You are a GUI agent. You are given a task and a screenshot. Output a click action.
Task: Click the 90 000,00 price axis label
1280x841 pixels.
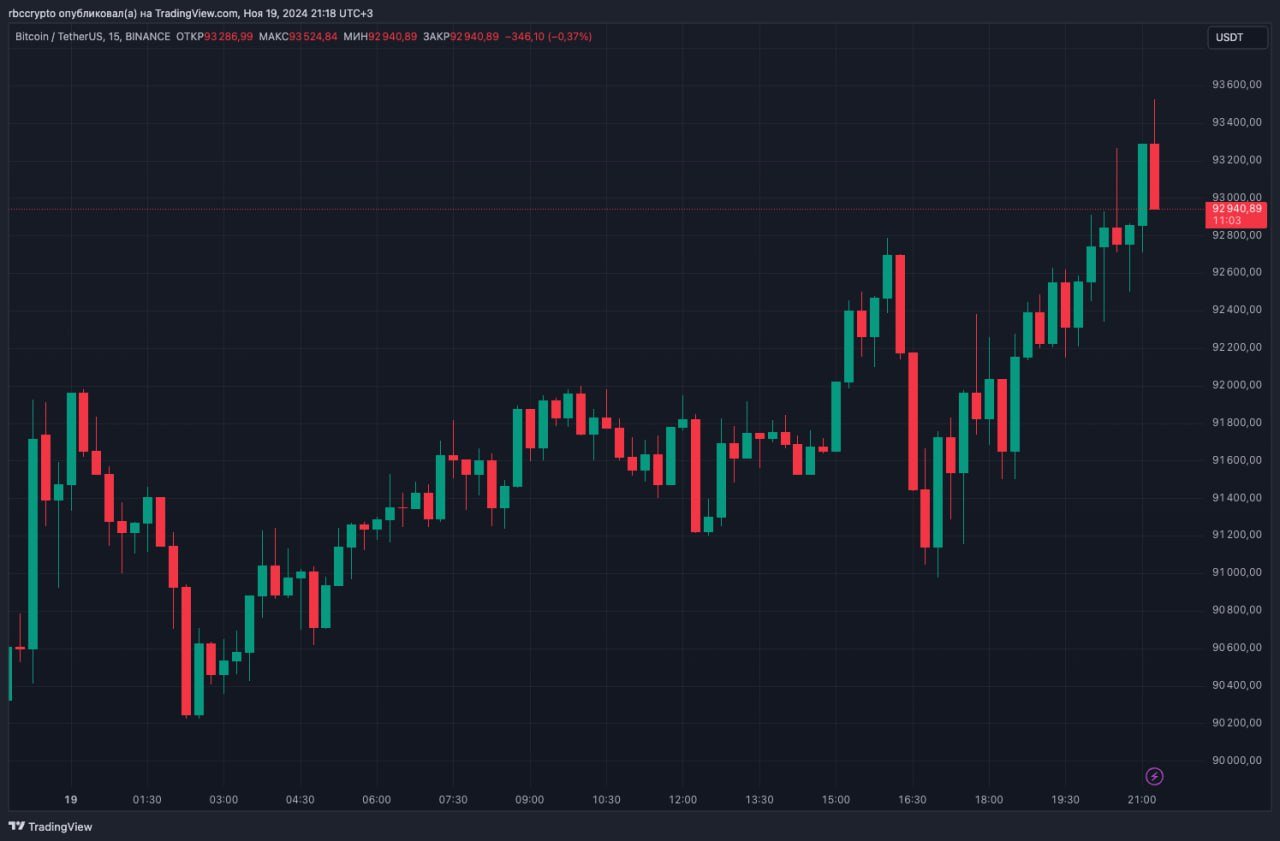(1236, 760)
